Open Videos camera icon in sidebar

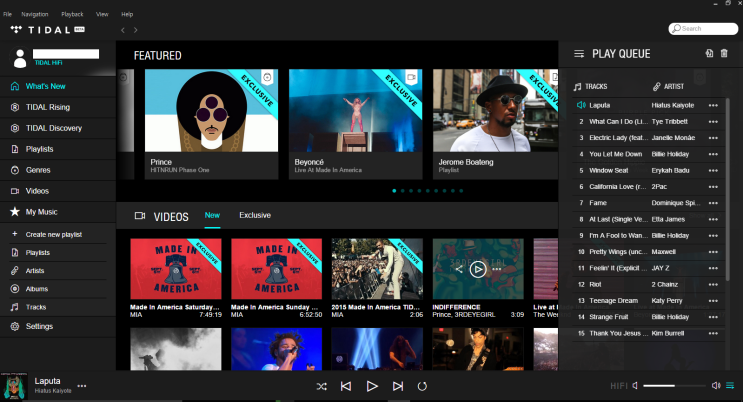[x=15, y=191]
